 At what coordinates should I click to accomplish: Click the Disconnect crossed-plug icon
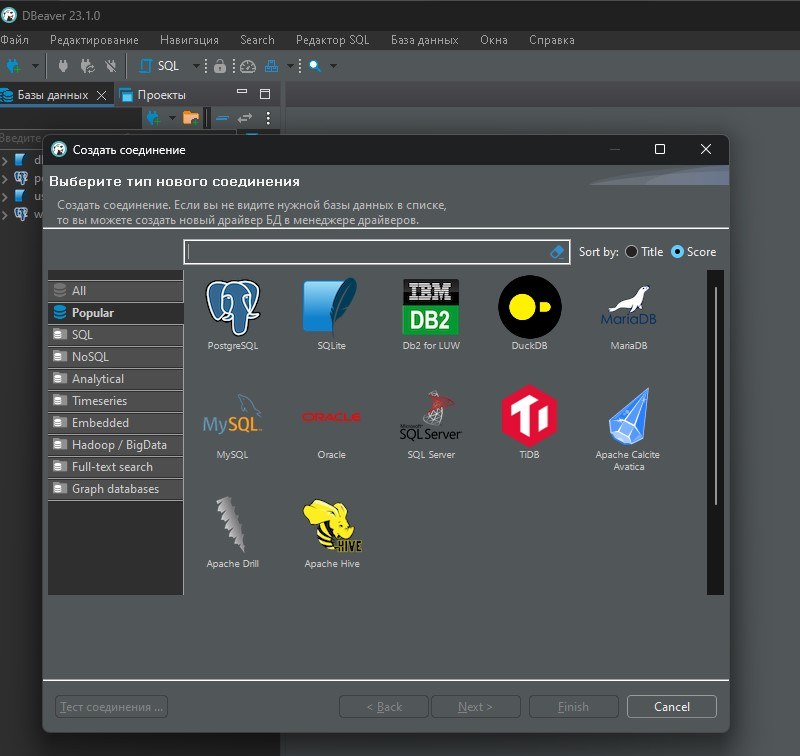click(x=111, y=66)
